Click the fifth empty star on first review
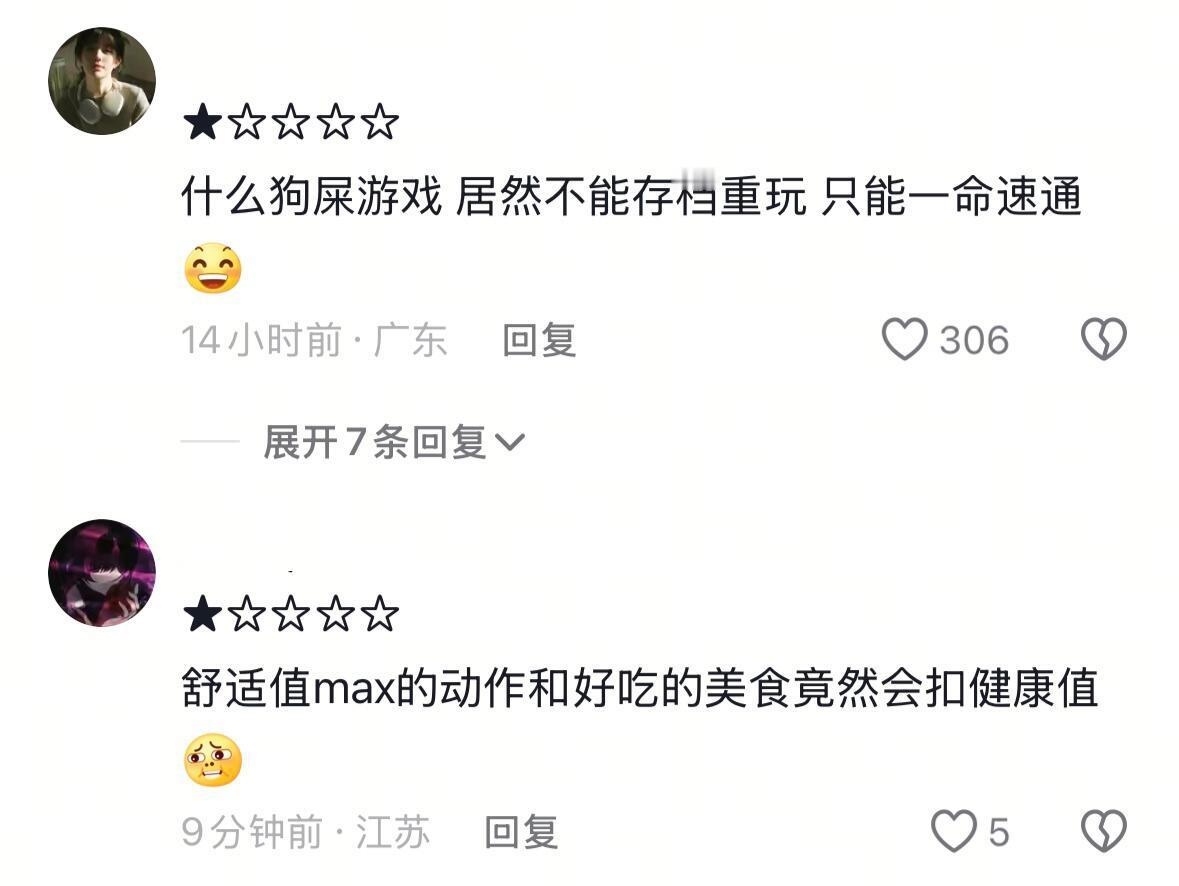The image size is (1179, 886). click(379, 123)
